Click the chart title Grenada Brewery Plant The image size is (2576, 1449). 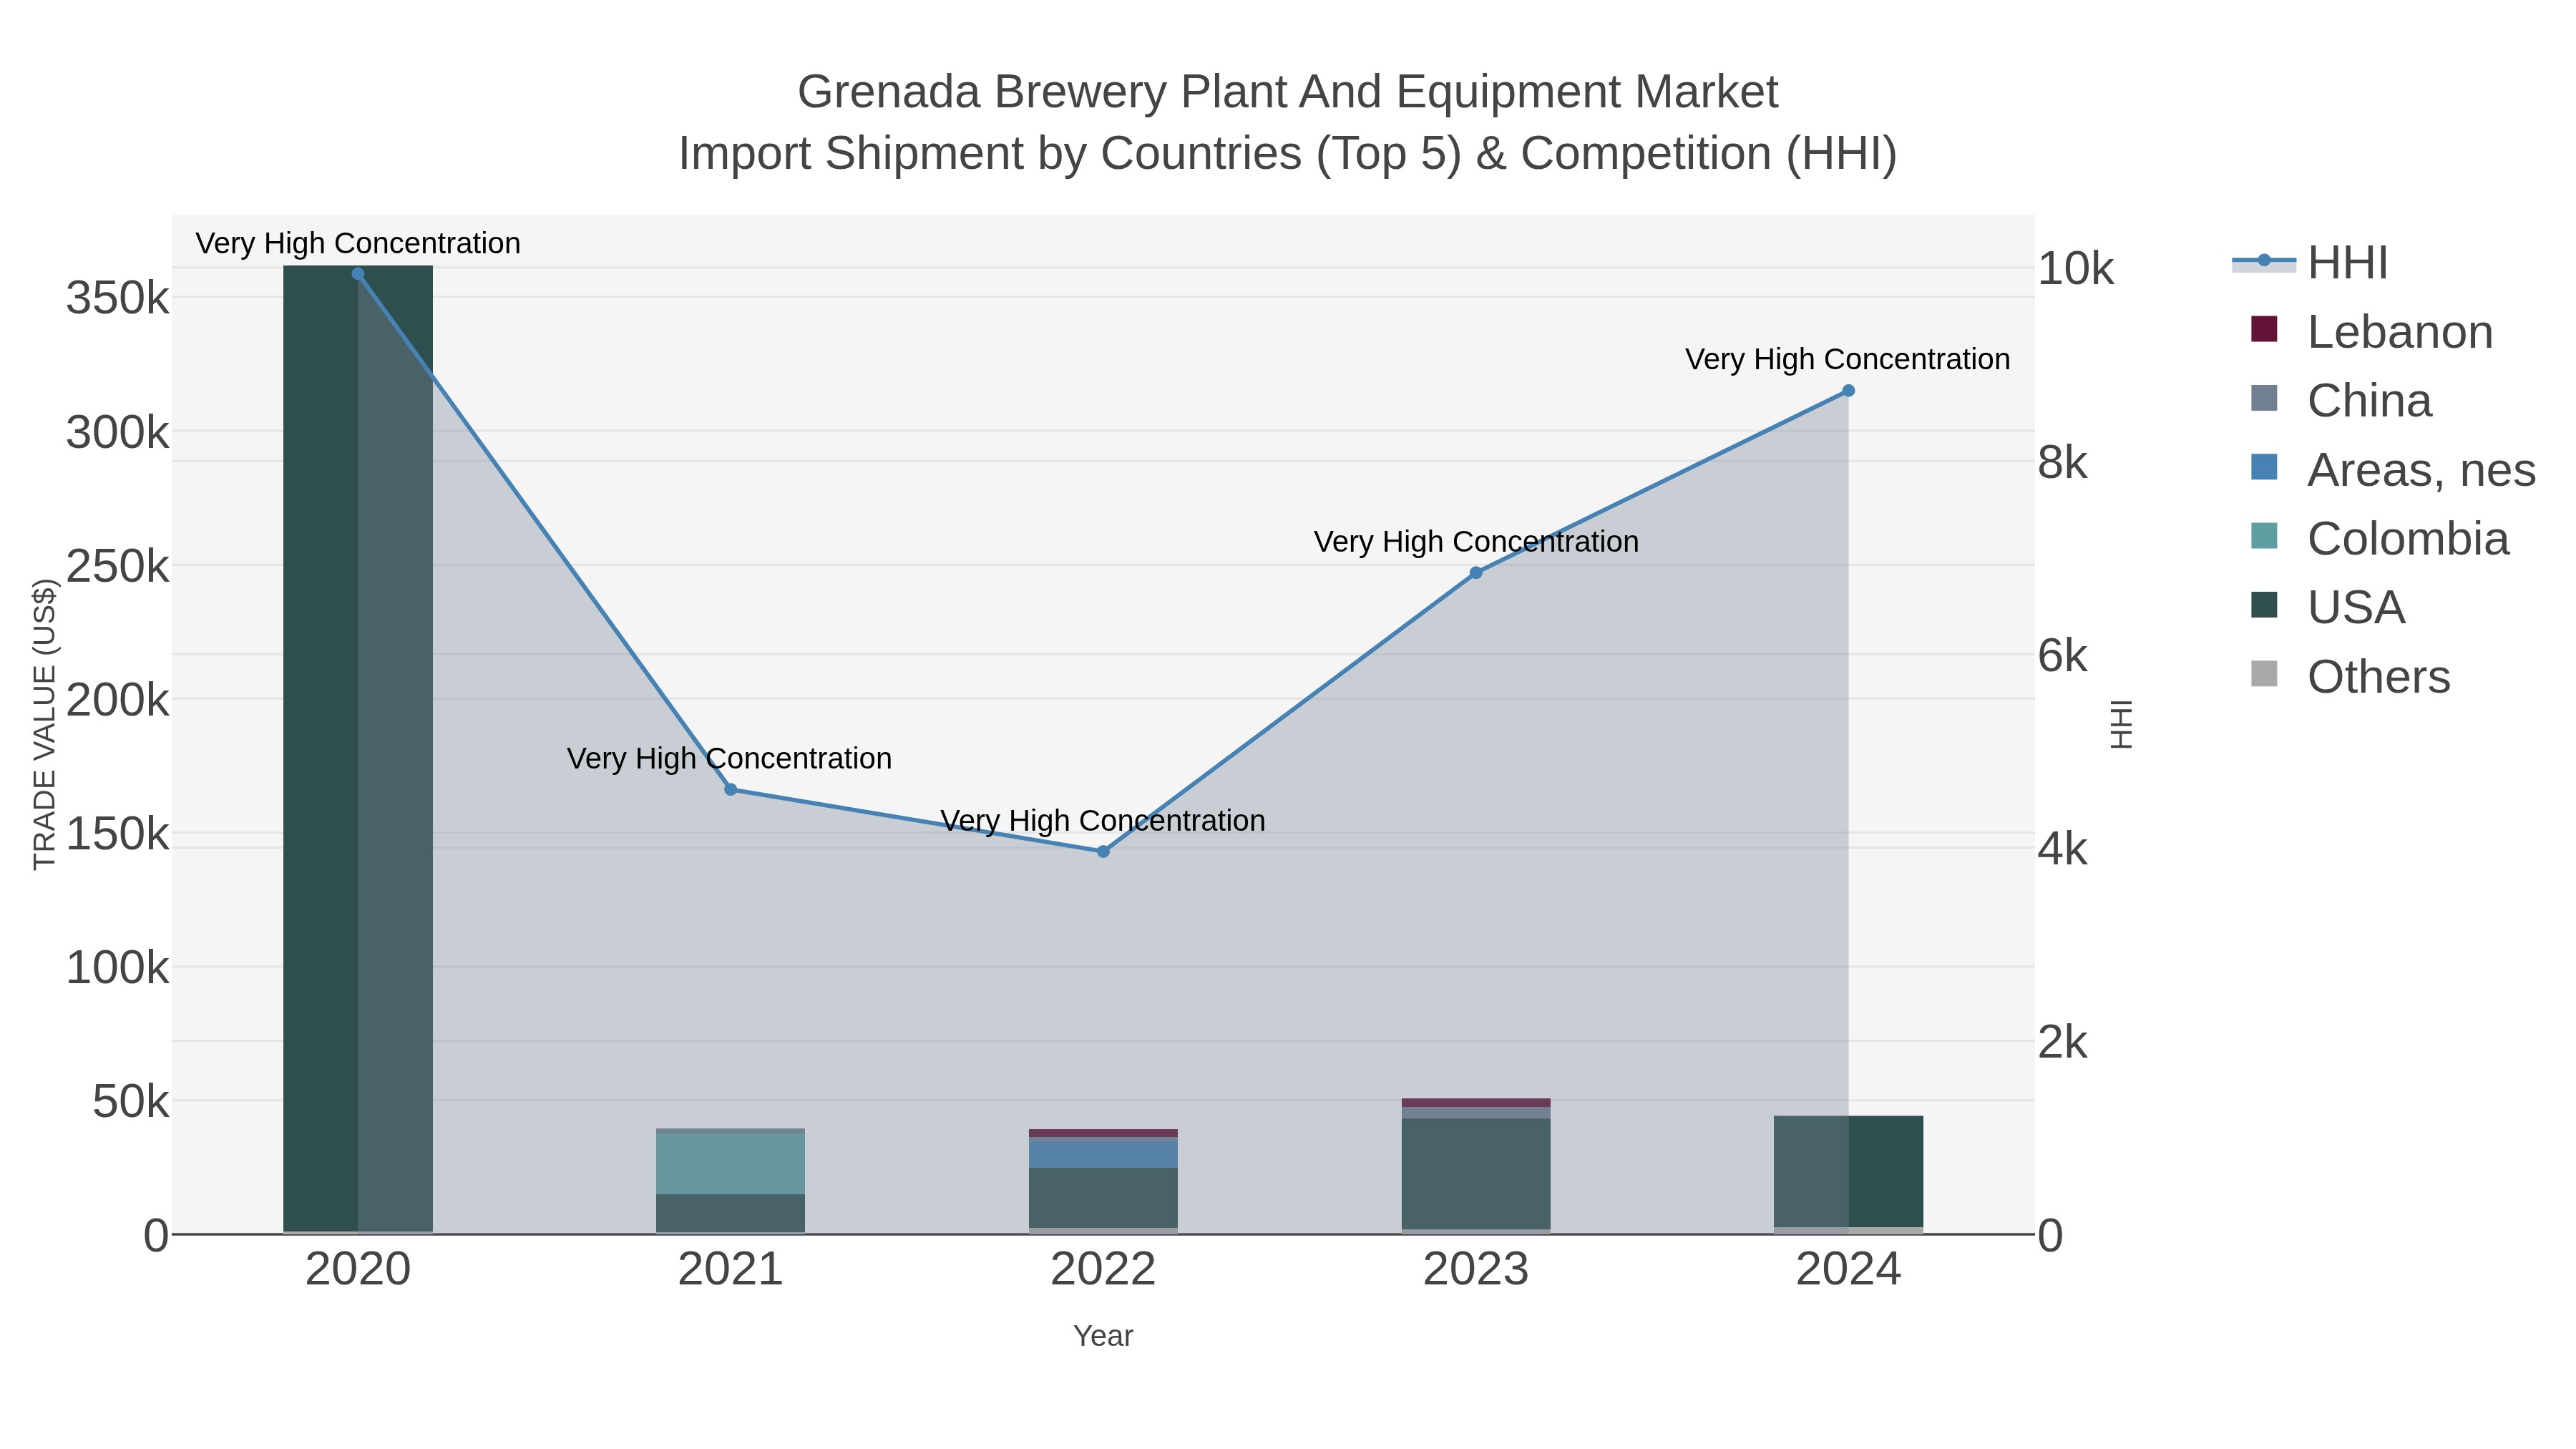(x=1288, y=92)
